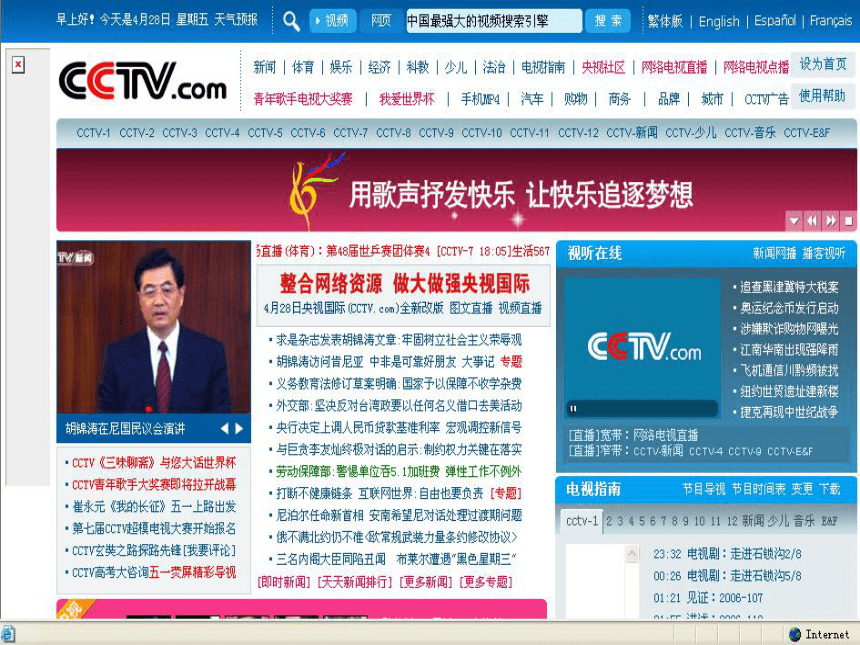Screen dimensions: 860x645
Task: Select CCTV-5 channel link
Action: [x=265, y=133]
